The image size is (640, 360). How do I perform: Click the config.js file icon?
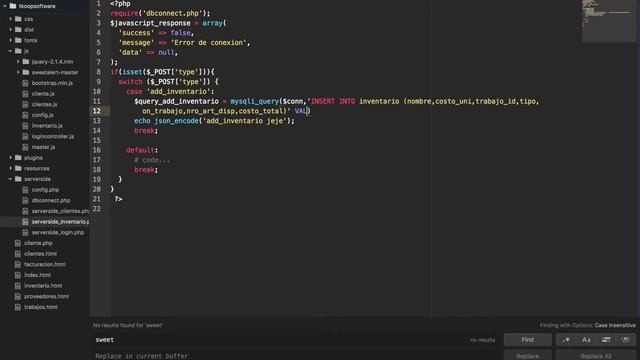(25, 115)
